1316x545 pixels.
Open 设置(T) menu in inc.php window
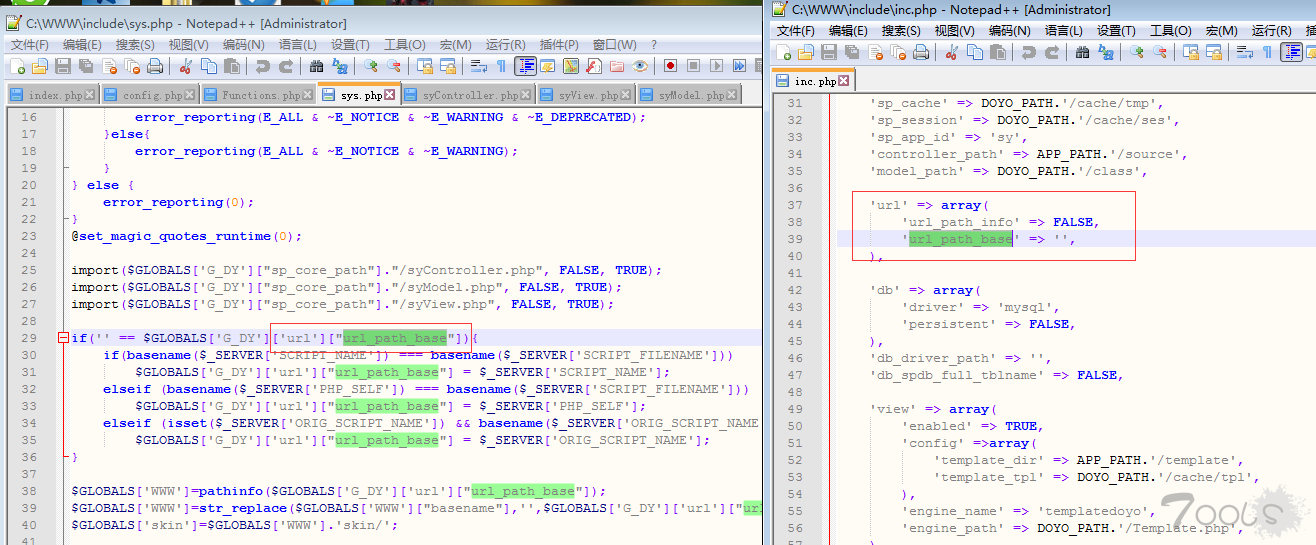pos(1116,31)
